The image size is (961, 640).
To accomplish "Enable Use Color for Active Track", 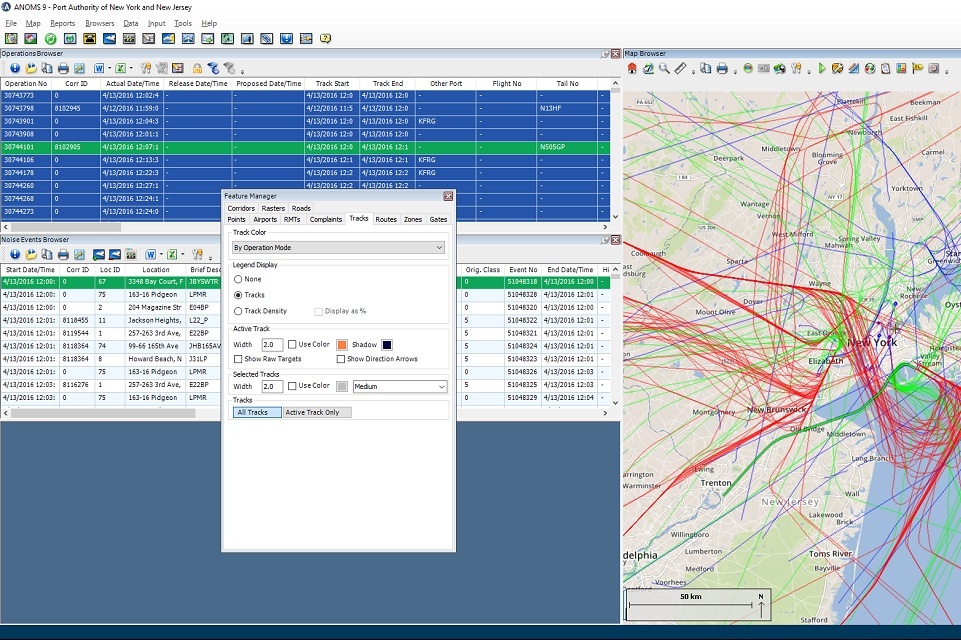I will pos(292,345).
